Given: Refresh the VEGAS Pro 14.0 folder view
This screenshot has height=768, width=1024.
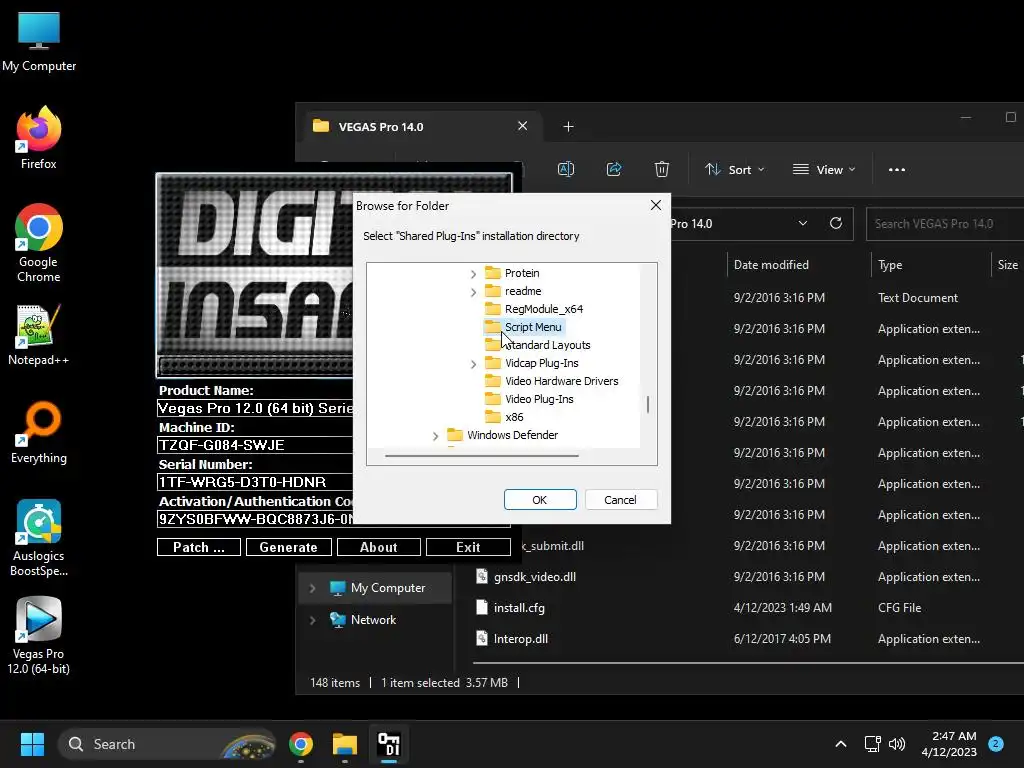Looking at the screenshot, I should [x=835, y=223].
